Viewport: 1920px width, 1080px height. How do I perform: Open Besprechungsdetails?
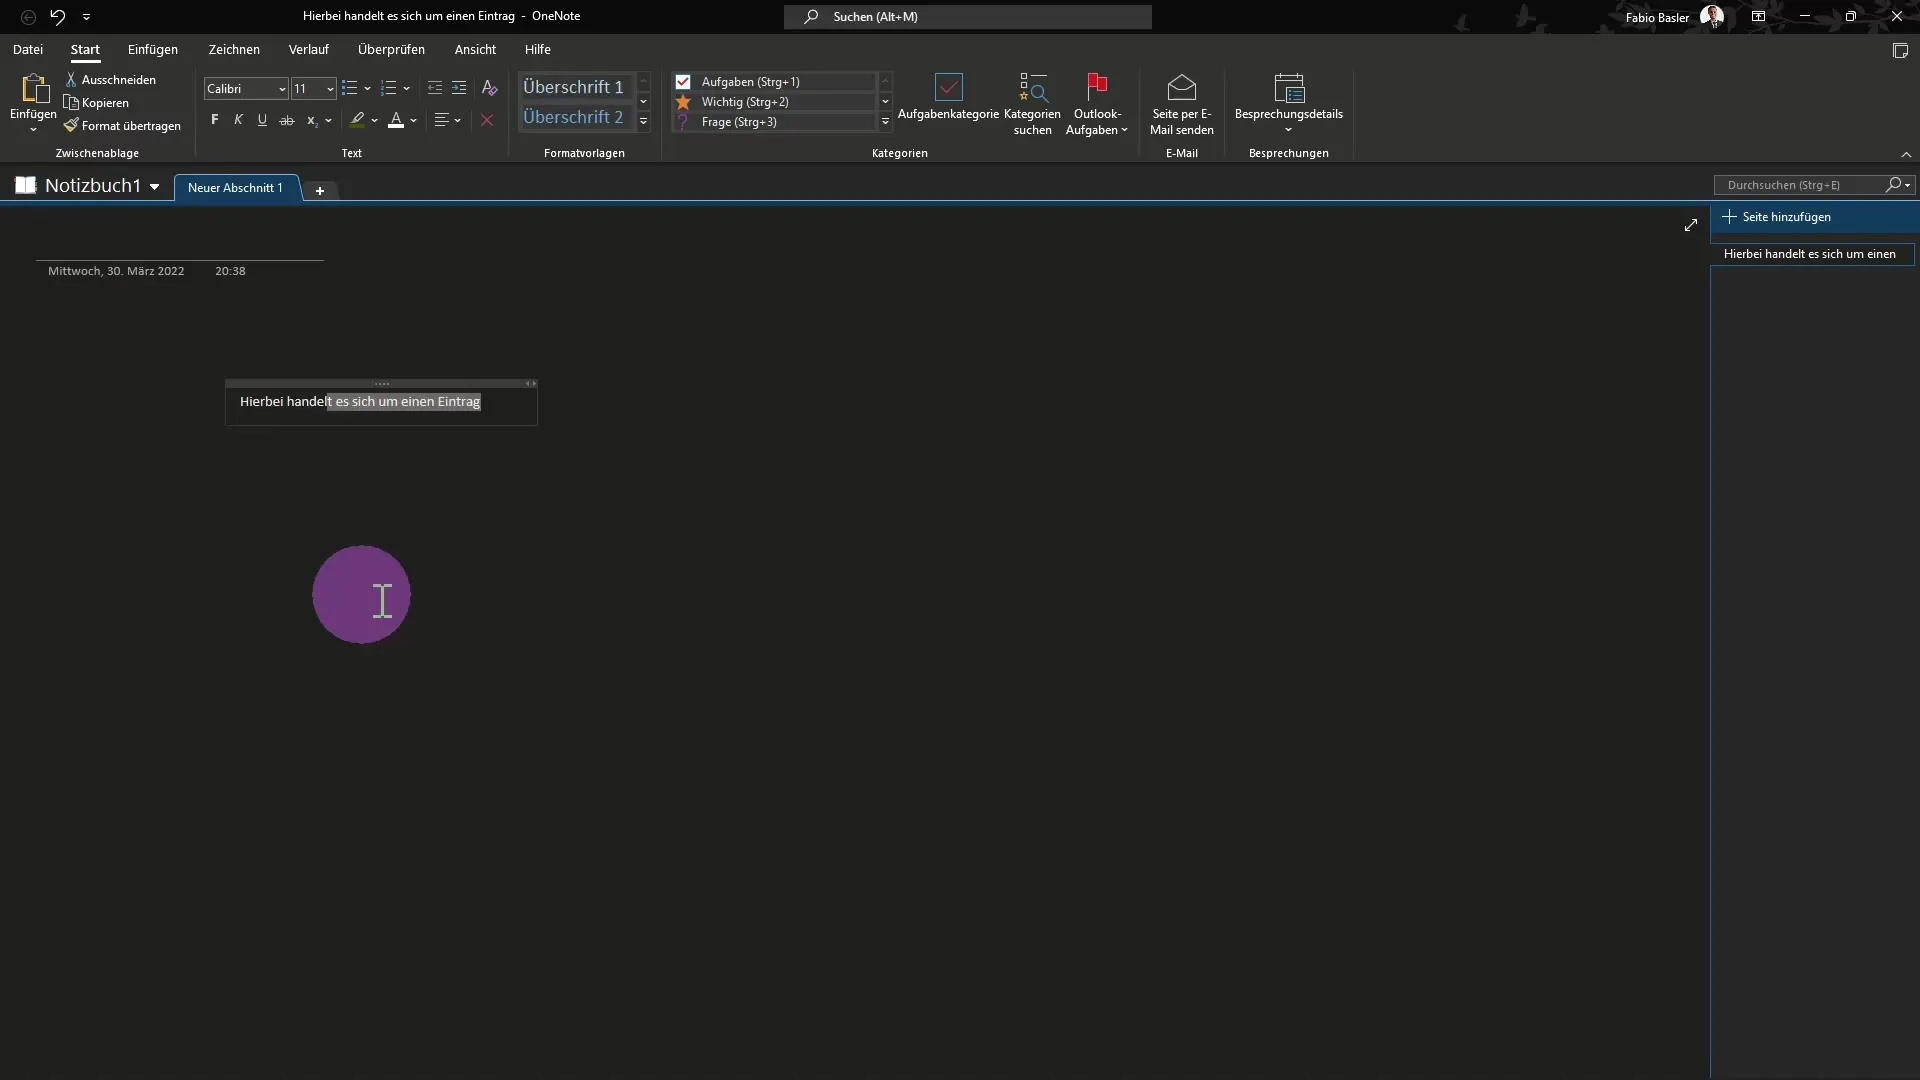click(x=1289, y=104)
